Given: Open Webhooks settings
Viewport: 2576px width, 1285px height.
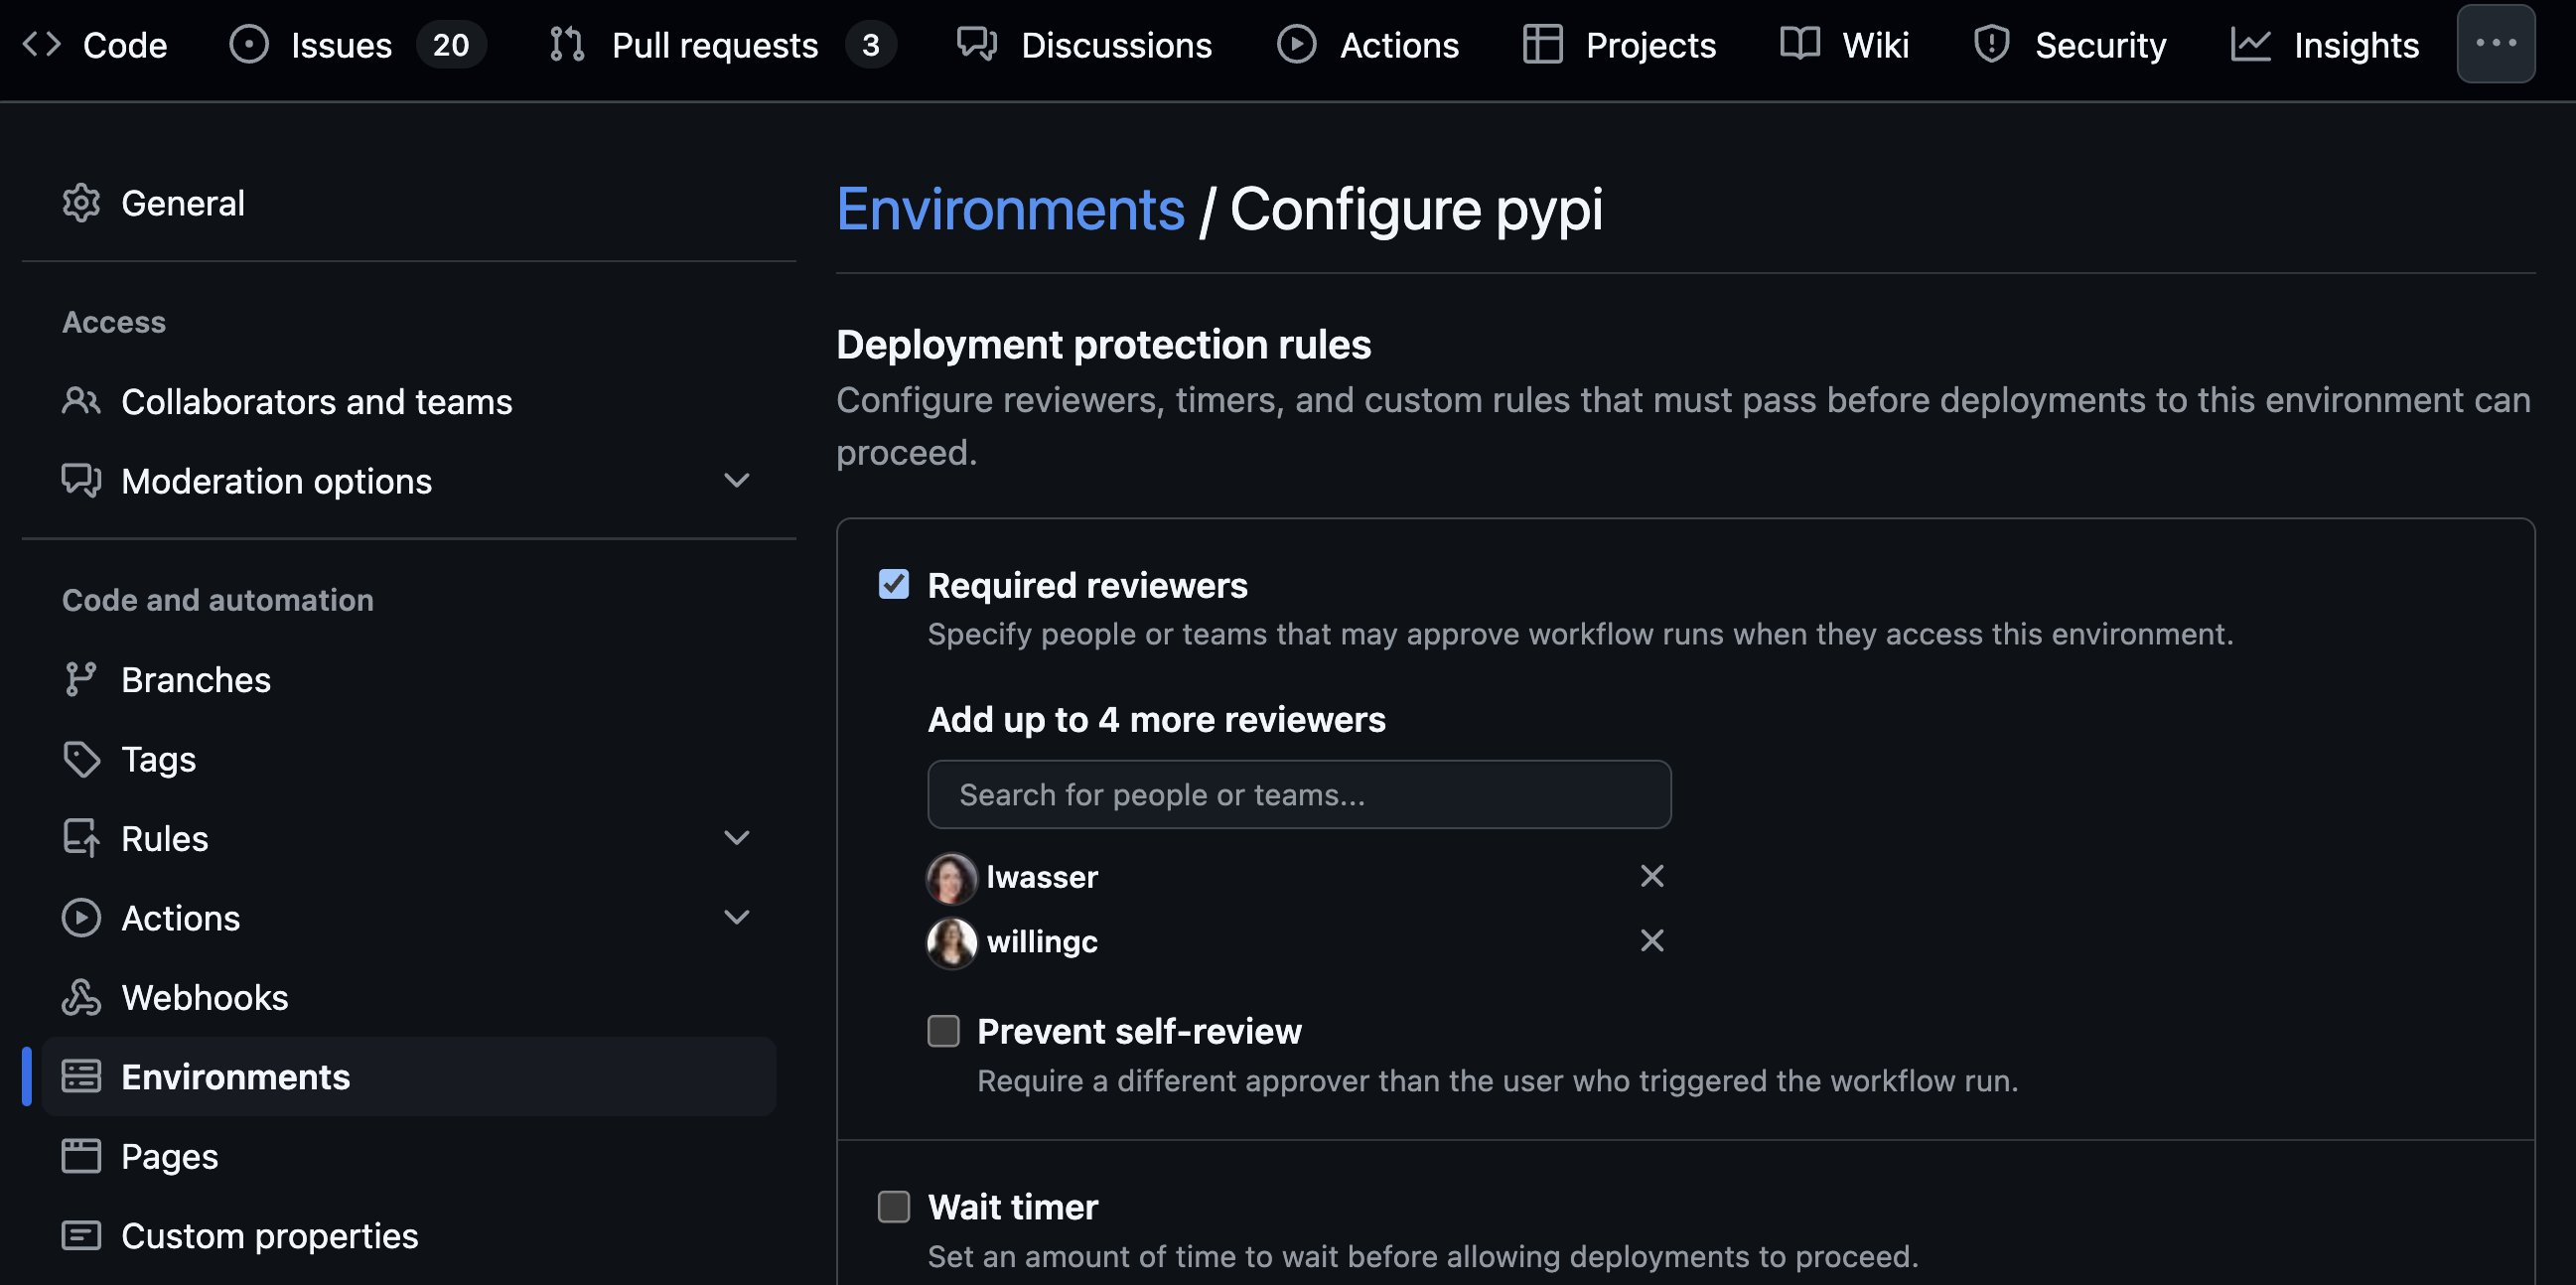Looking at the screenshot, I should (409, 997).
